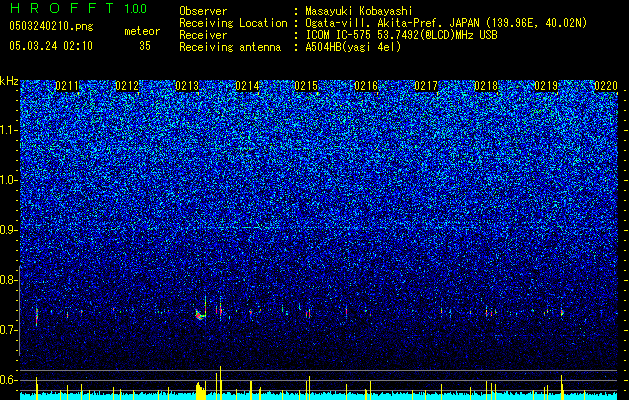Click the kHz axis unit label
This screenshot has height=400, width=629.
[9, 81]
